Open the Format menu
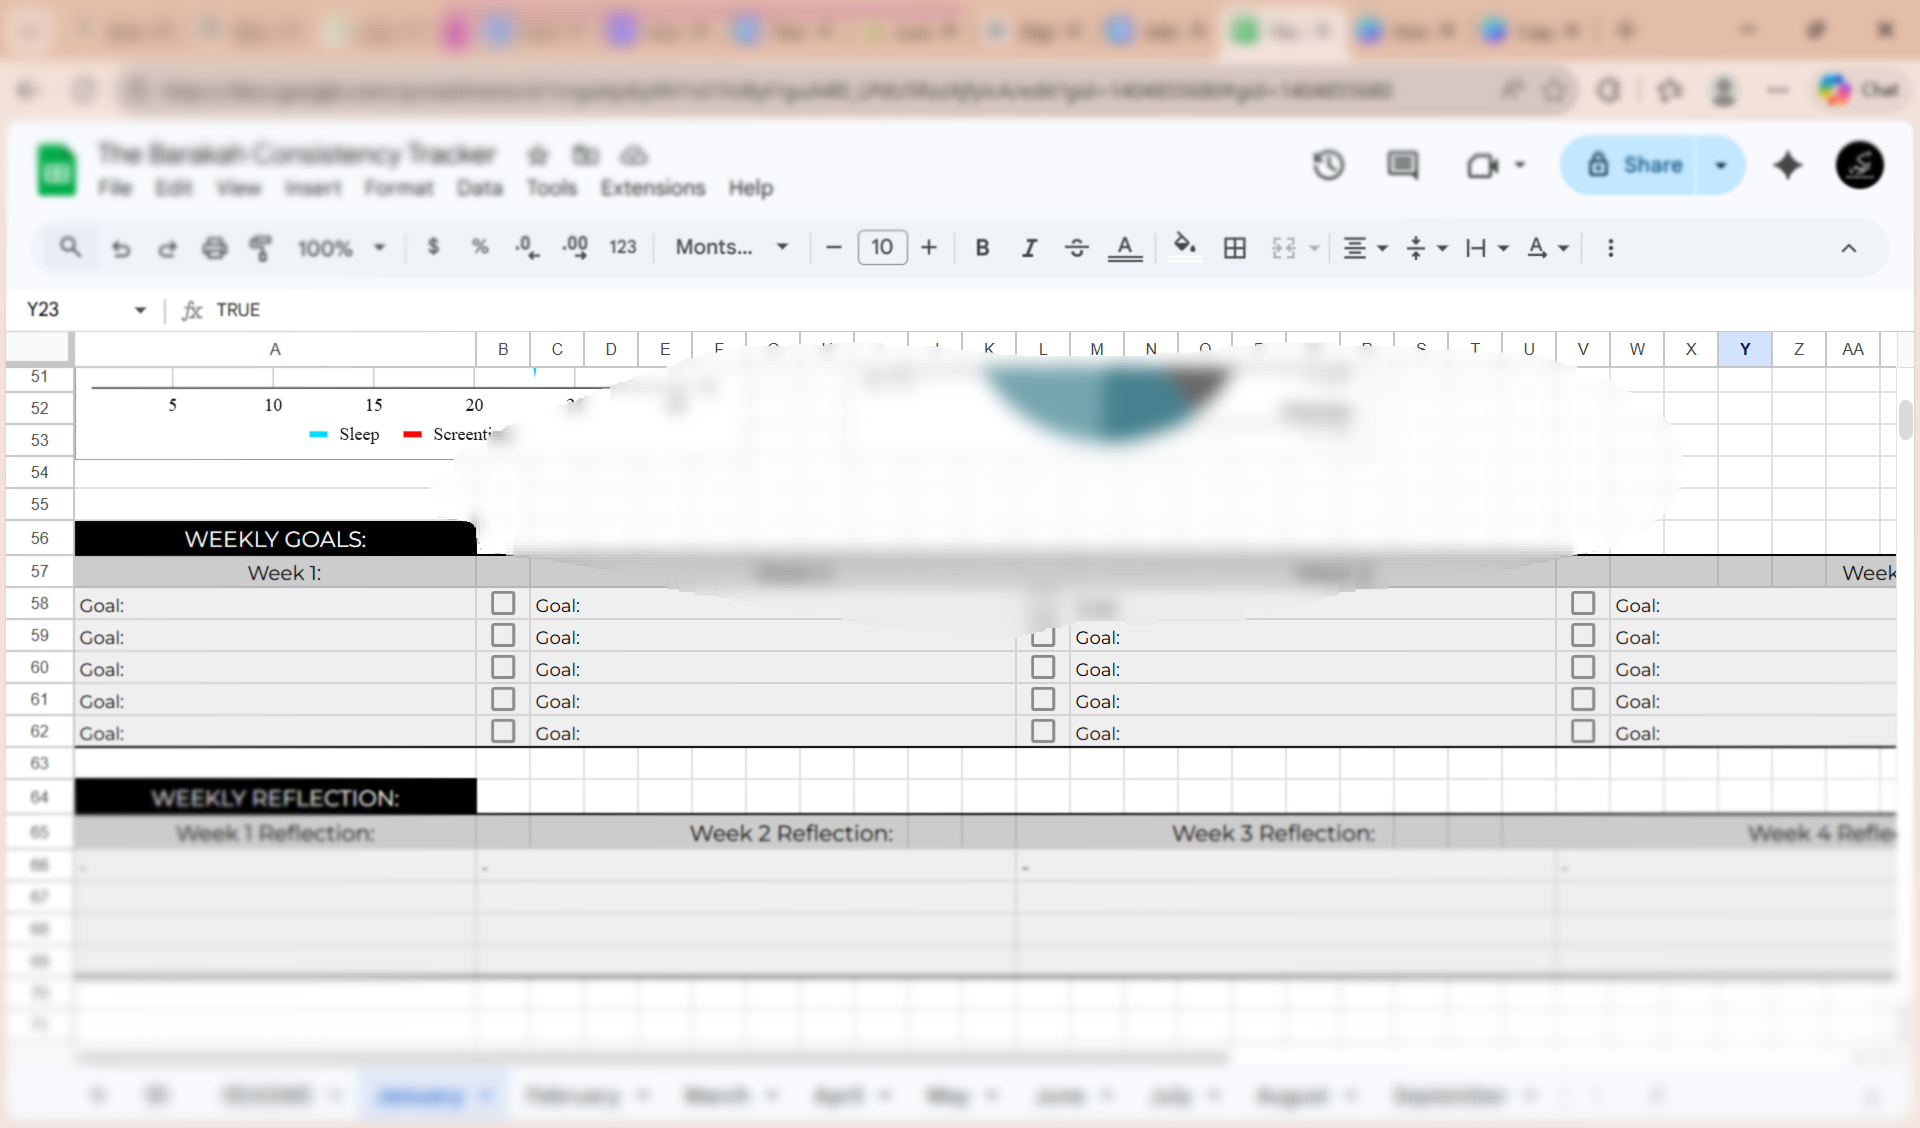The height and width of the screenshot is (1128, 1920). click(x=399, y=188)
